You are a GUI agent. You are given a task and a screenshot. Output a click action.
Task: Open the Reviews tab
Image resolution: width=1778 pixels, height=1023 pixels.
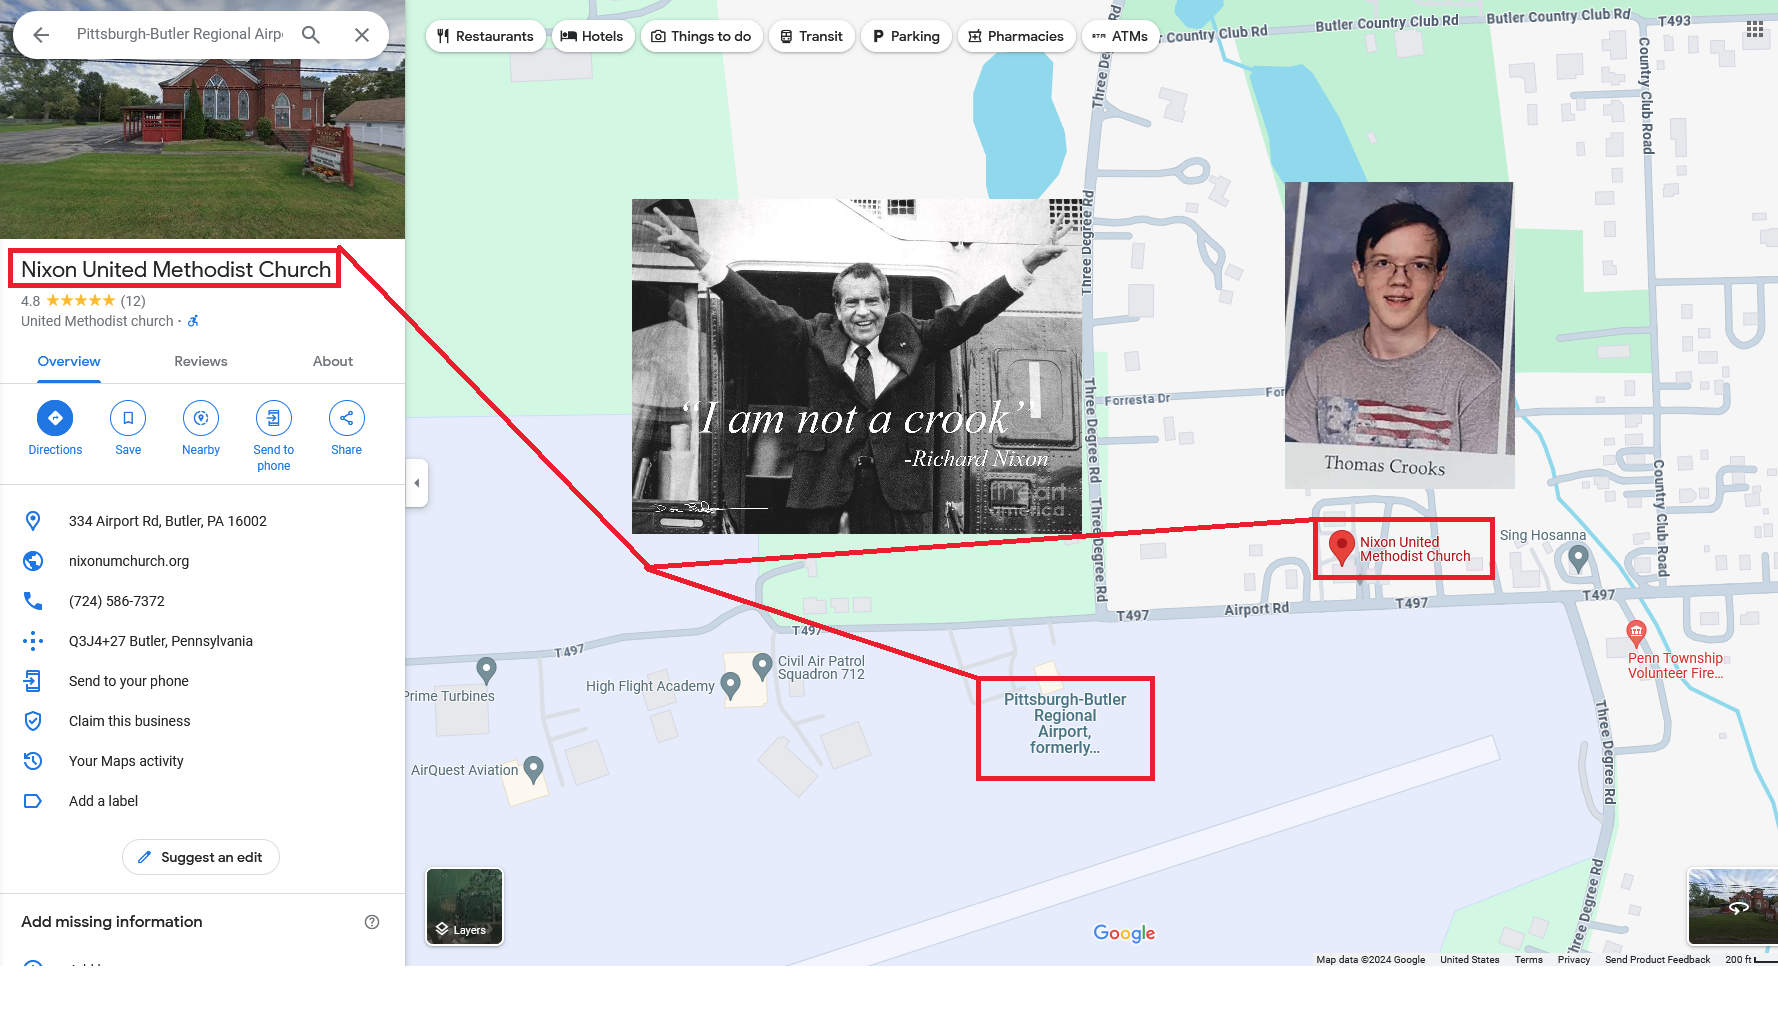point(201,362)
